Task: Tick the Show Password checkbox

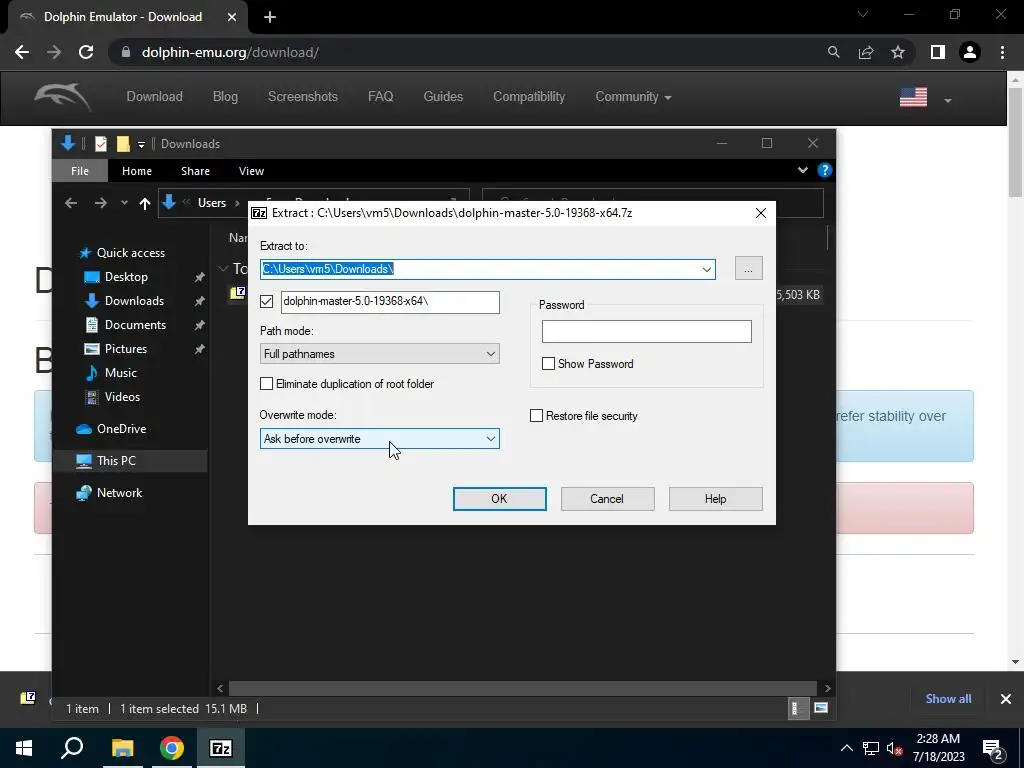Action: (549, 364)
